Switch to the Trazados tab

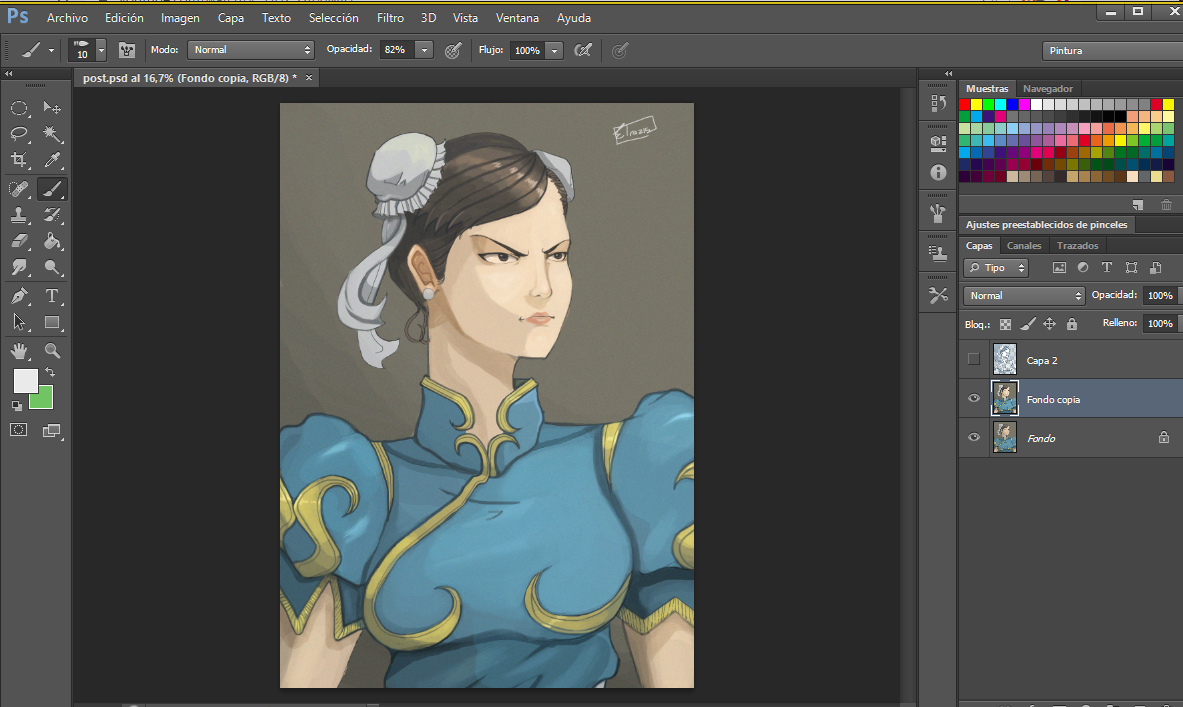click(1077, 245)
